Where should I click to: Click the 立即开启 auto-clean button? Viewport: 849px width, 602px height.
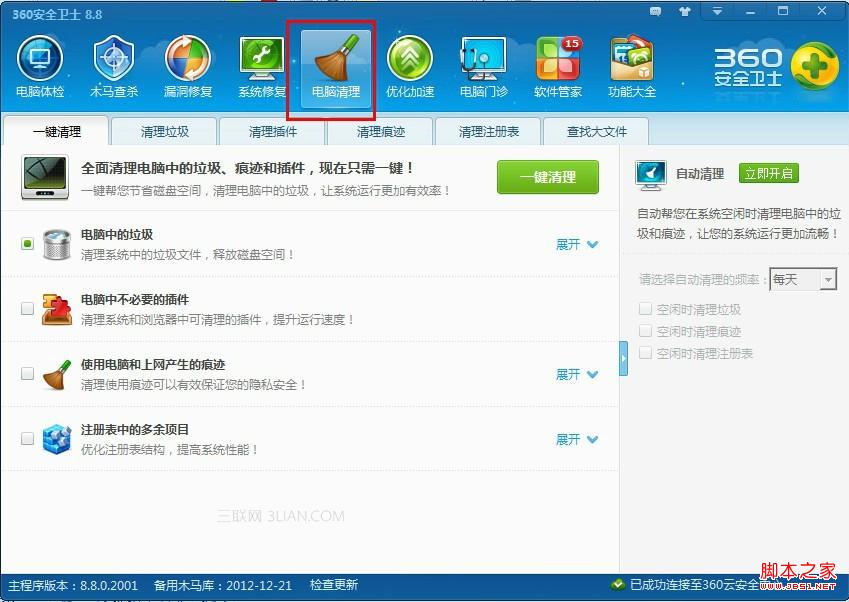point(768,173)
